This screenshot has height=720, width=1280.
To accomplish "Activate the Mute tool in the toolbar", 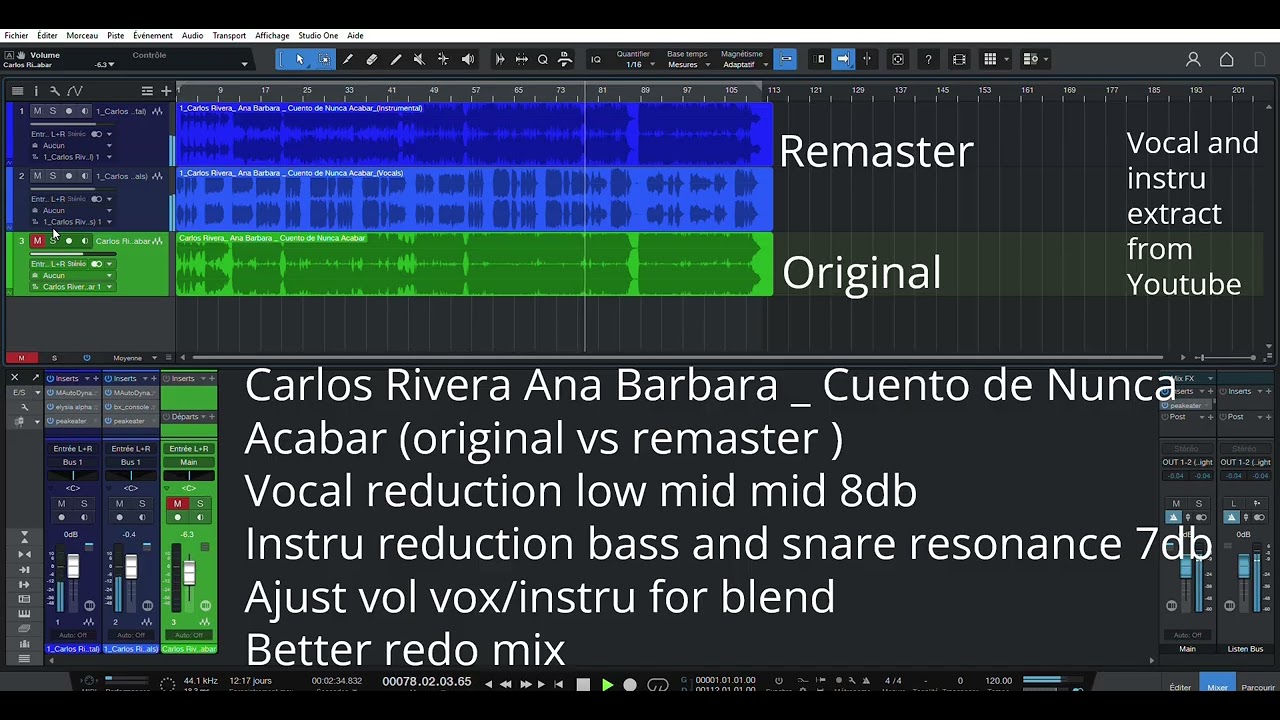I will 419,60.
